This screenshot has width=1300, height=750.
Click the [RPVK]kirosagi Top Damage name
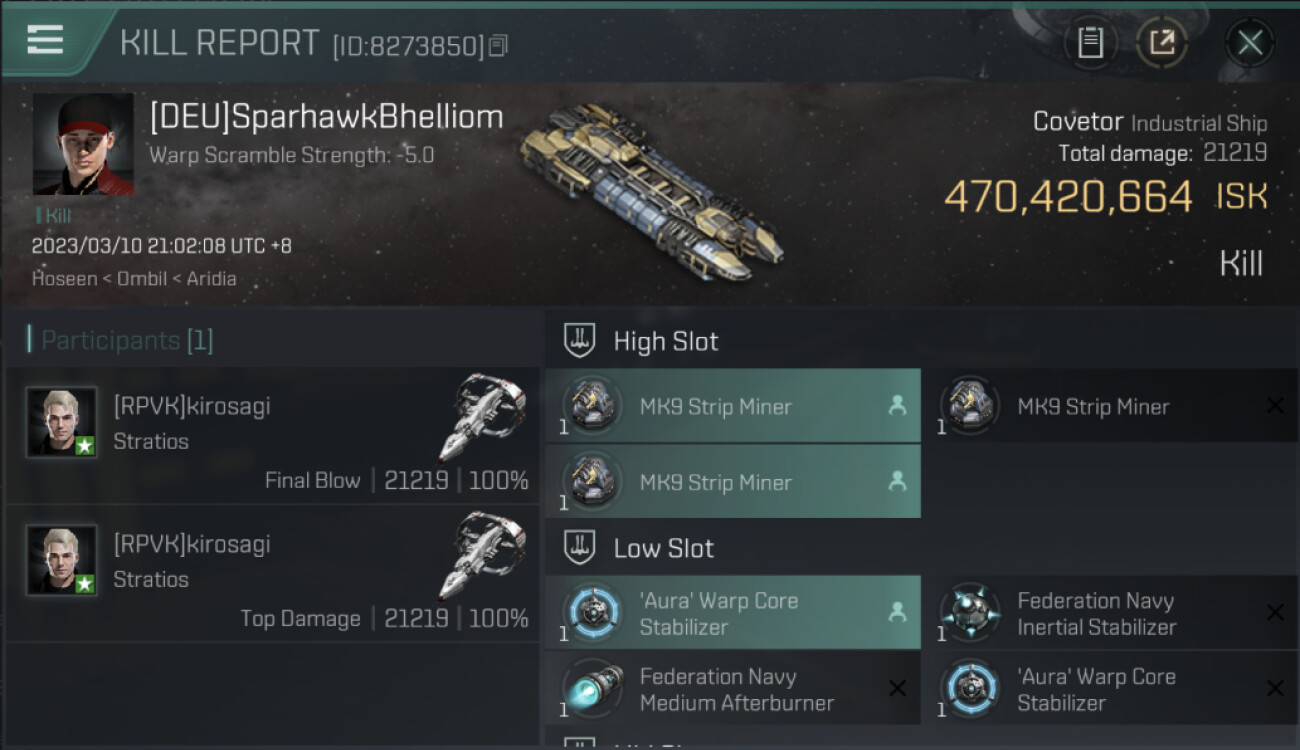(x=192, y=544)
